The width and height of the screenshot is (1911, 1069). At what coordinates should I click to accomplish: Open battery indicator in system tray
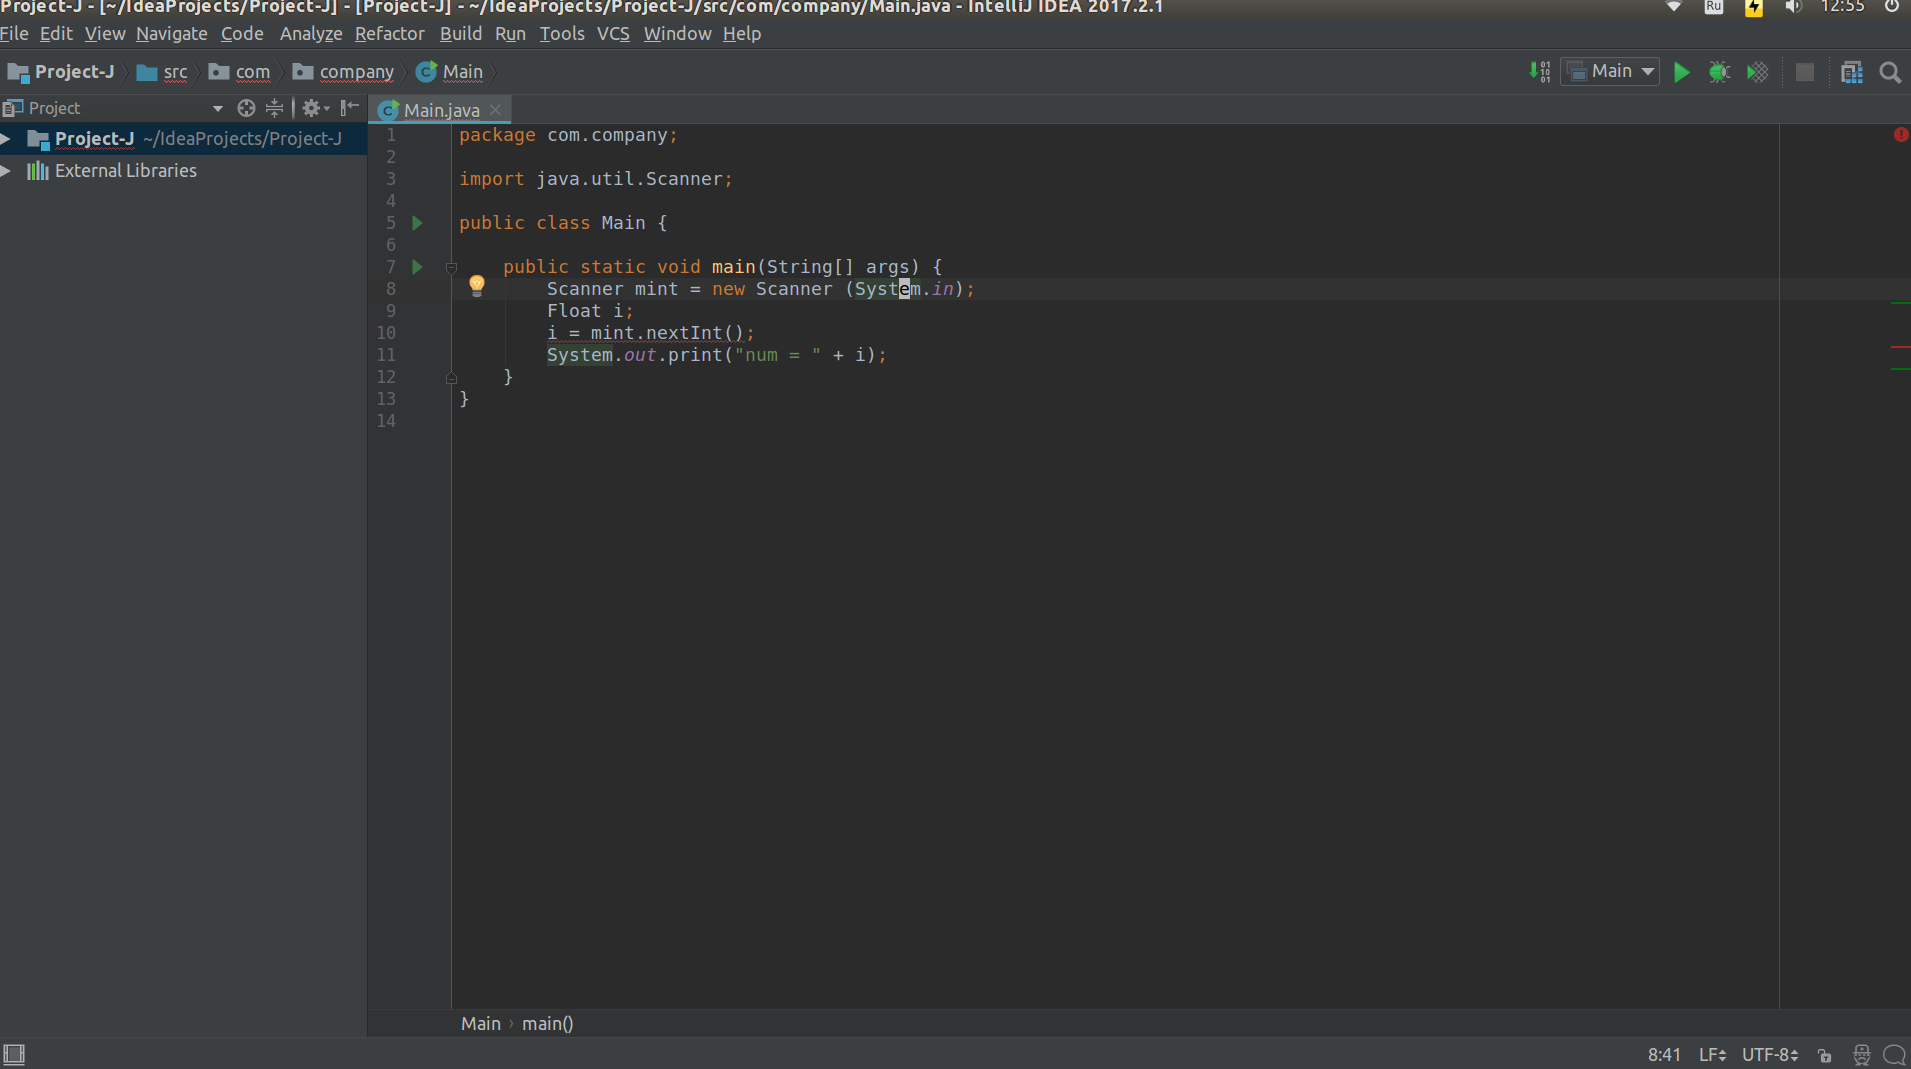(x=1754, y=8)
